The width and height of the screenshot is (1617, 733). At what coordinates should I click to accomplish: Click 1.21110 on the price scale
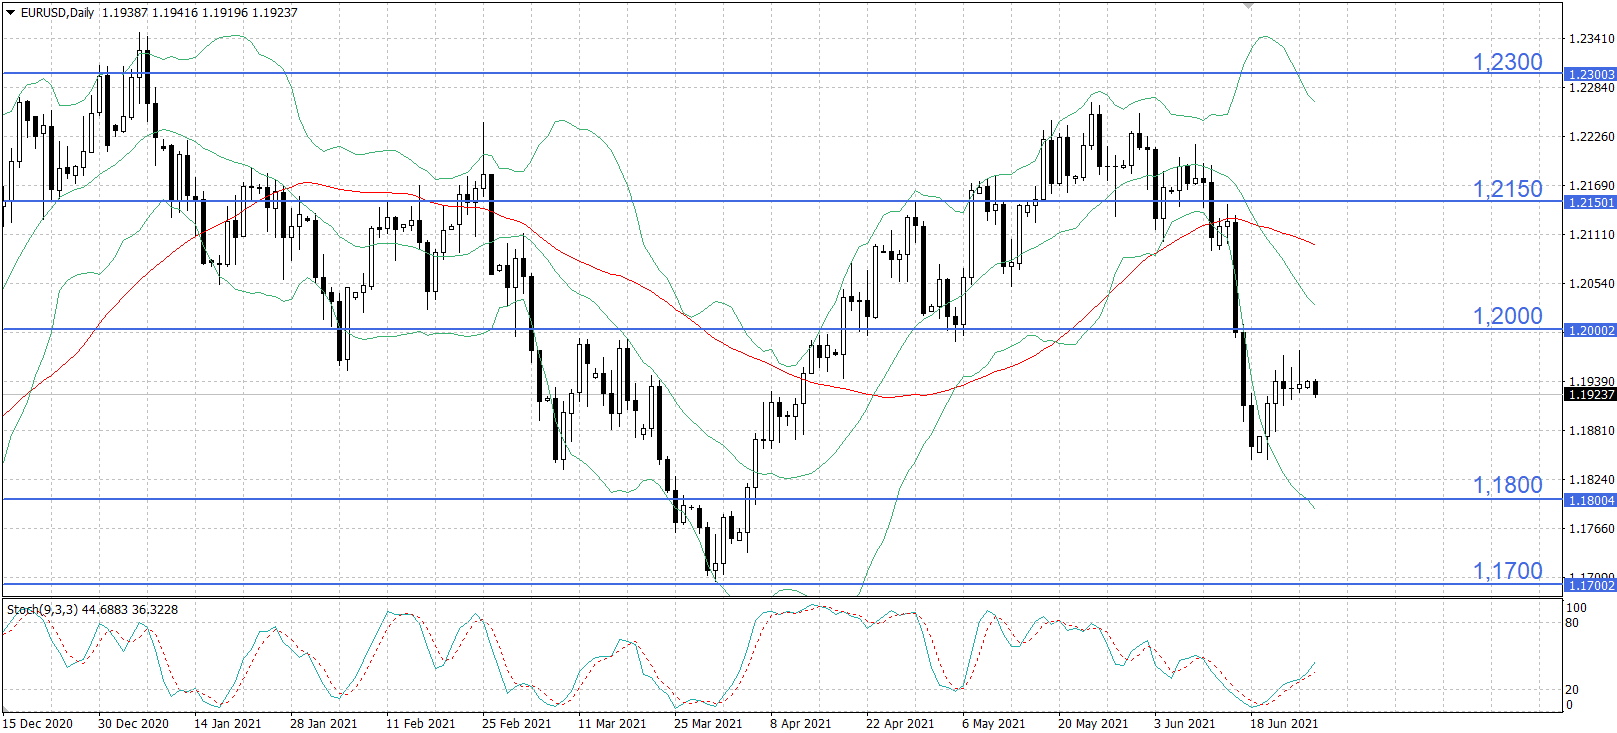[1592, 235]
